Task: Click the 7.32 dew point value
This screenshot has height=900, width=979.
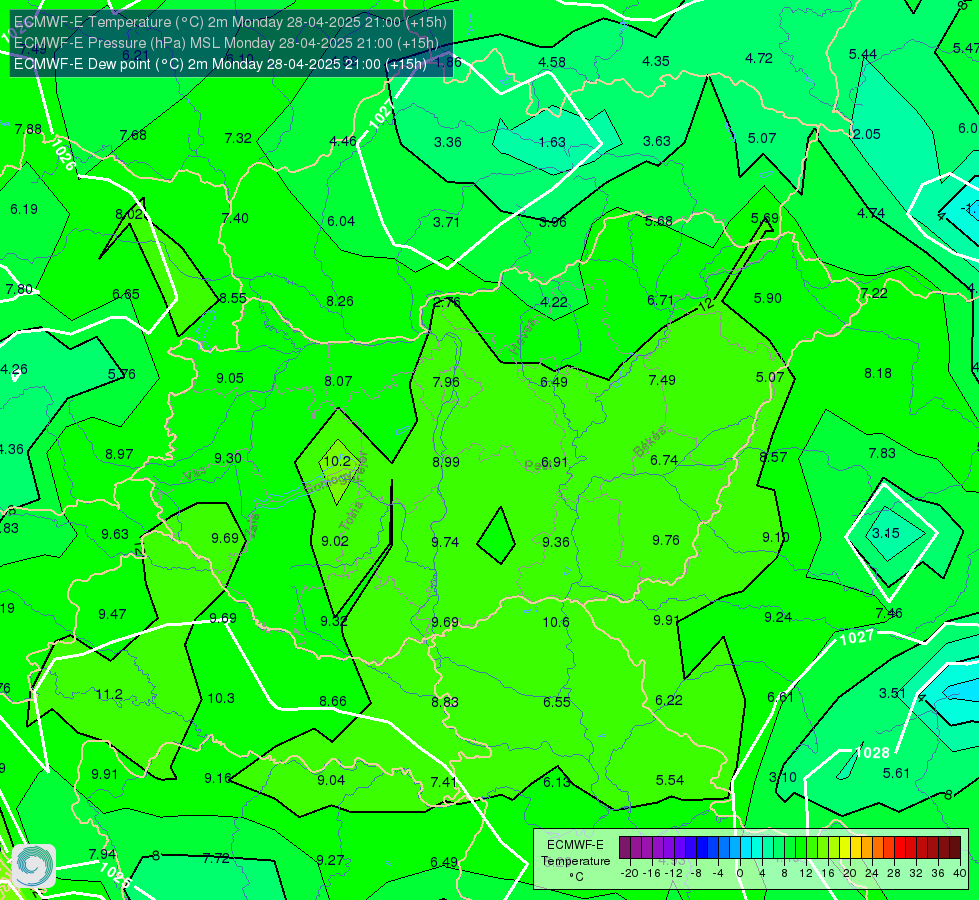Action: [238, 138]
